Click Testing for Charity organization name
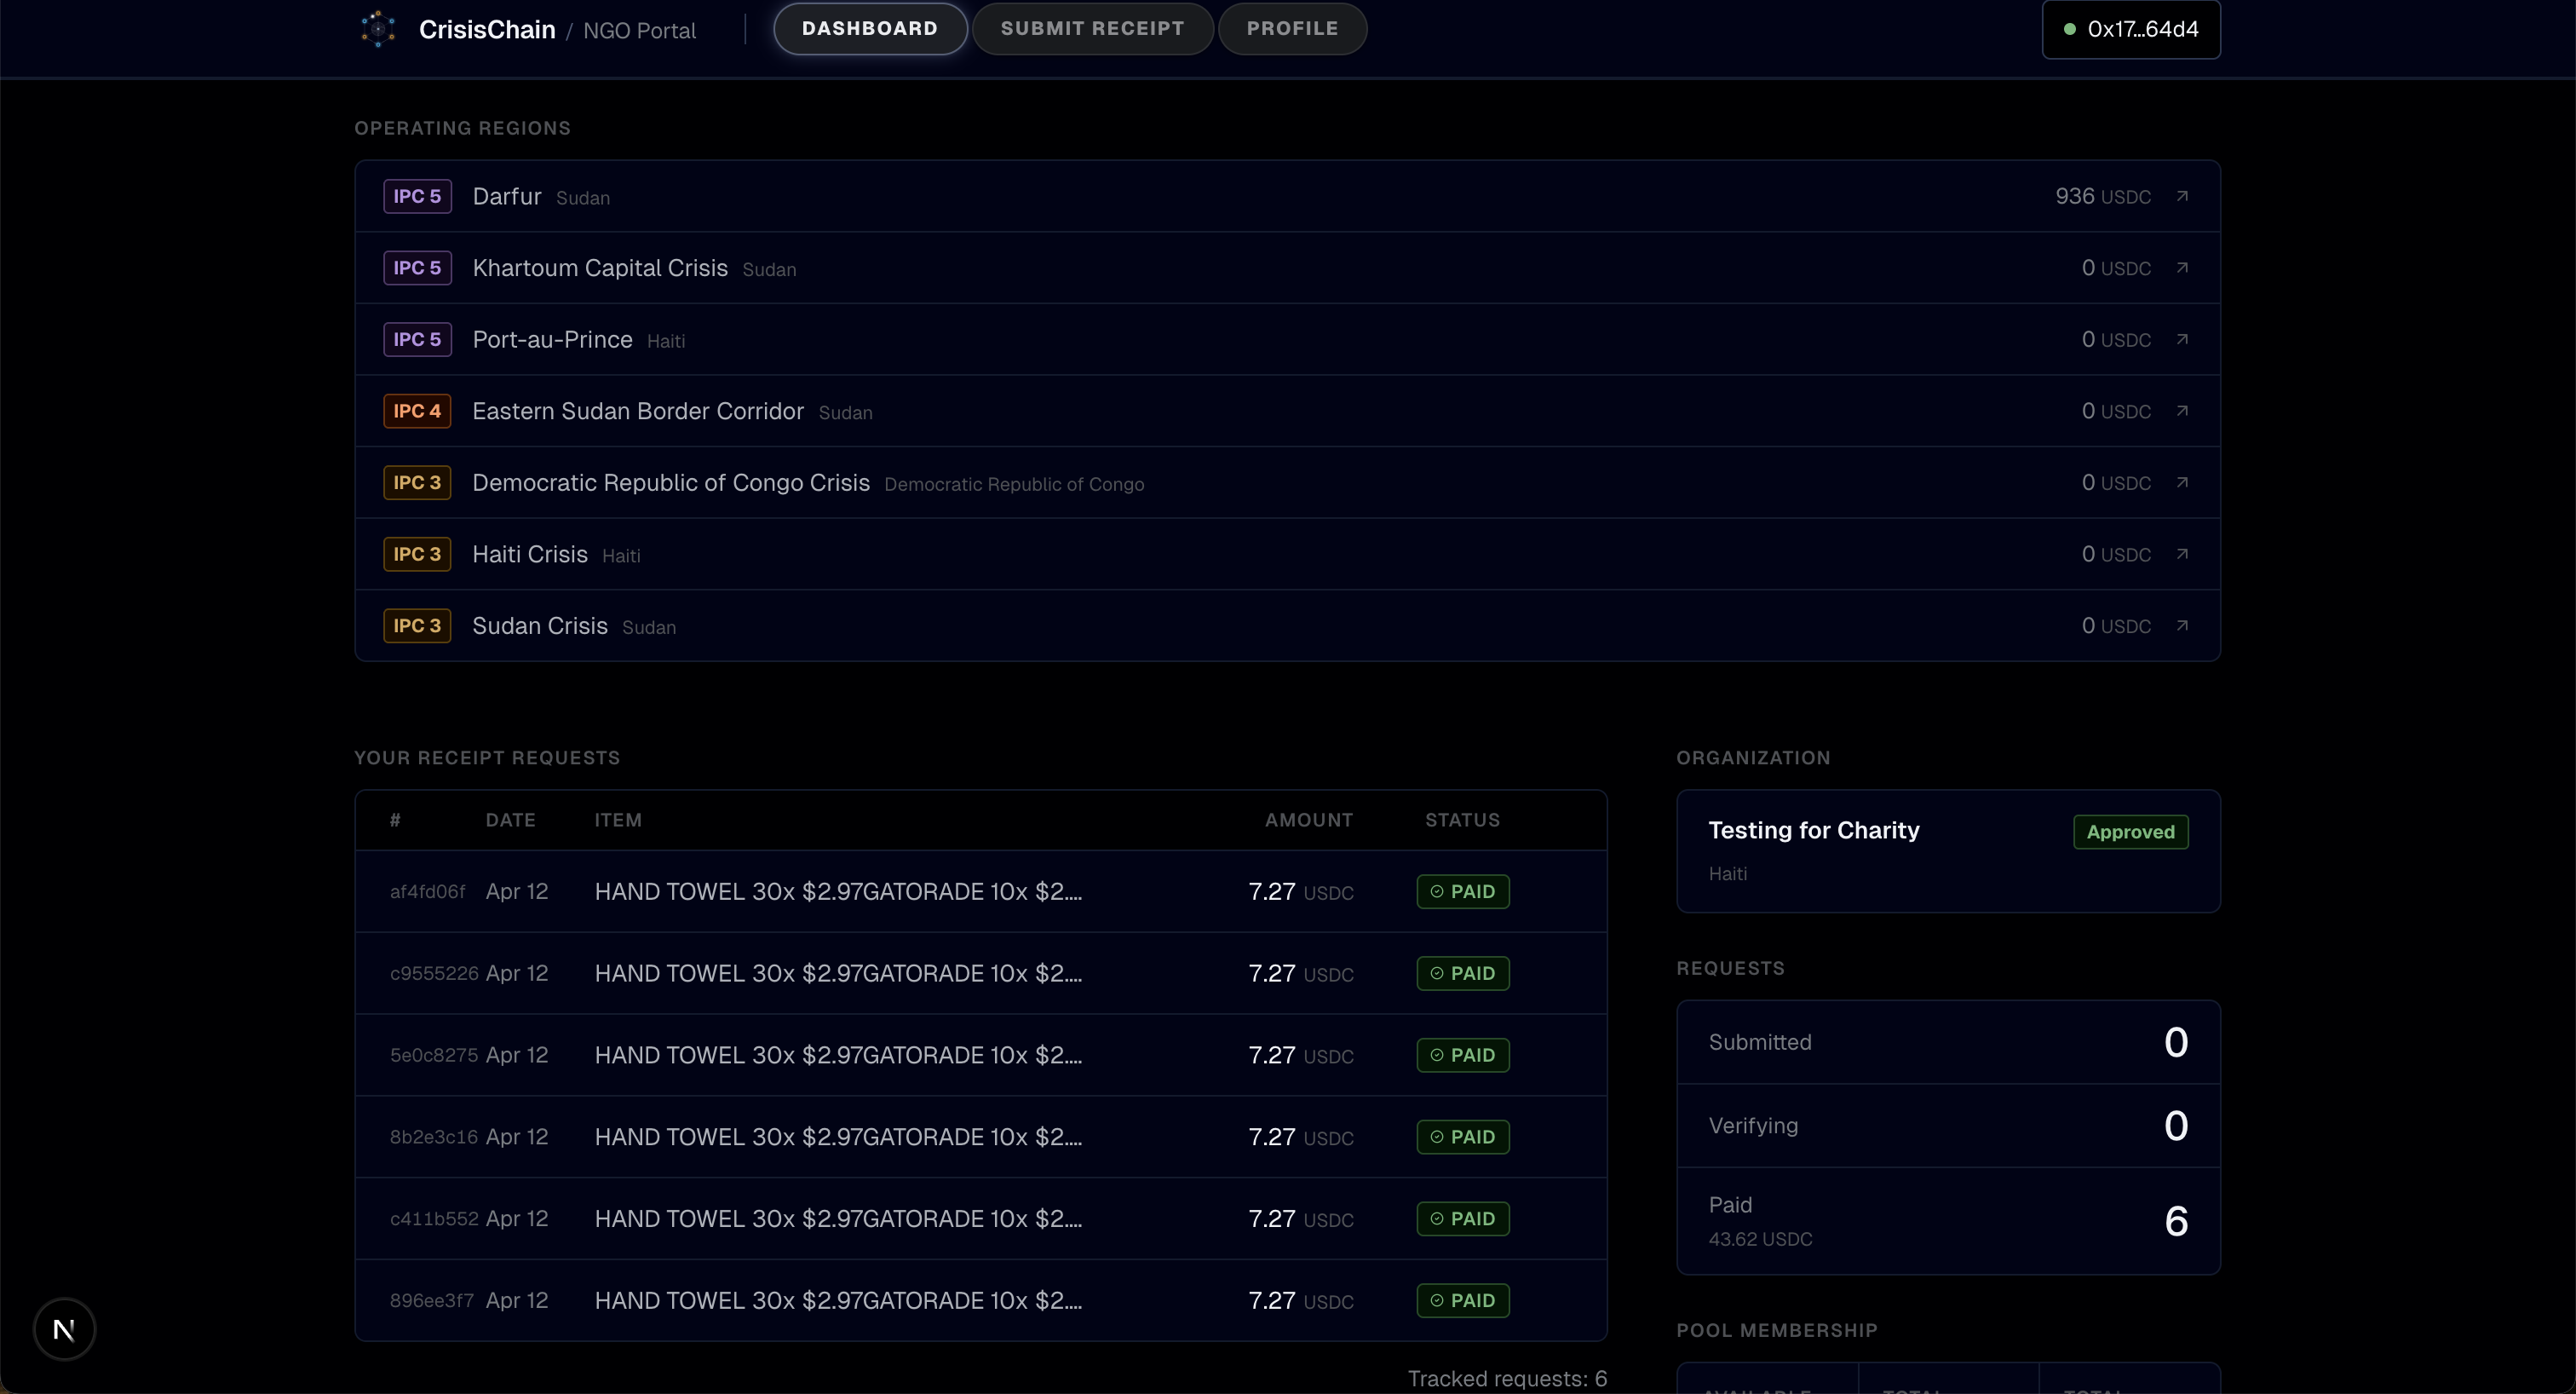The image size is (2576, 1394). pos(1813,830)
